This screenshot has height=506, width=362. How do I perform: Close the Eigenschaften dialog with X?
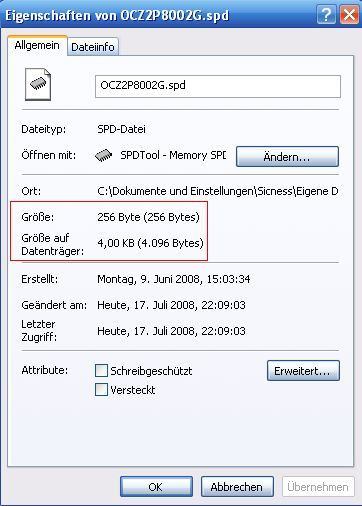[x=349, y=15]
